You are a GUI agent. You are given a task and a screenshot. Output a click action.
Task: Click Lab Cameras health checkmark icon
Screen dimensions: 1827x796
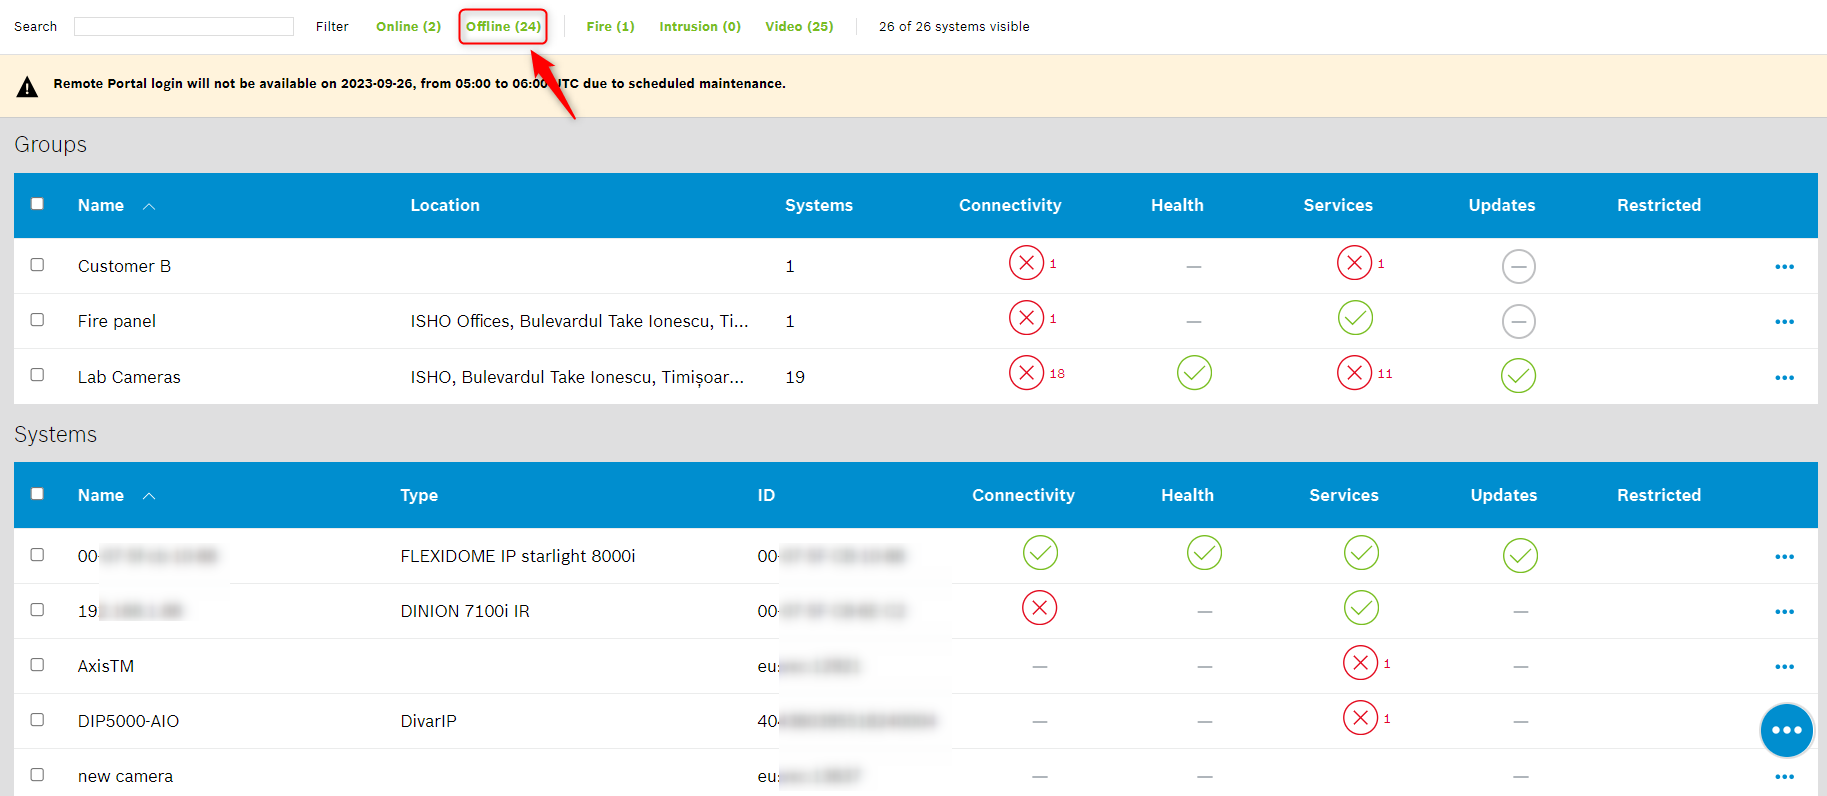pyautogui.click(x=1194, y=373)
